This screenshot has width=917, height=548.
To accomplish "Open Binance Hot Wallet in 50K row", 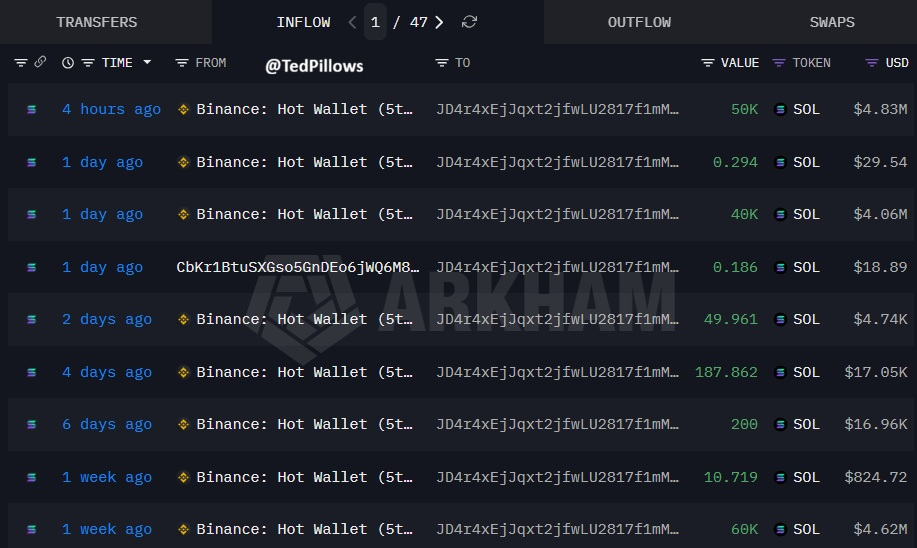I will click(304, 109).
